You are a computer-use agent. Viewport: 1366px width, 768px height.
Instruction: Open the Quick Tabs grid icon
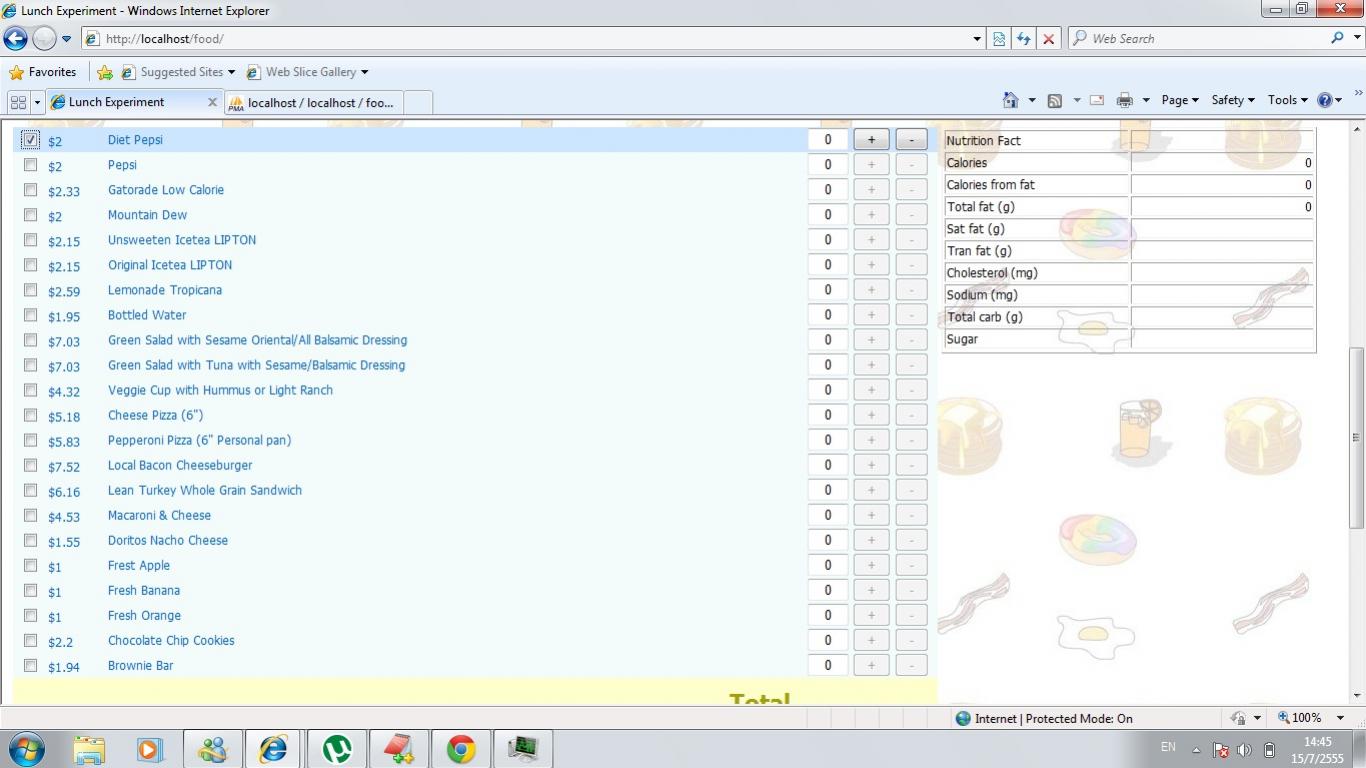pyautogui.click(x=18, y=102)
